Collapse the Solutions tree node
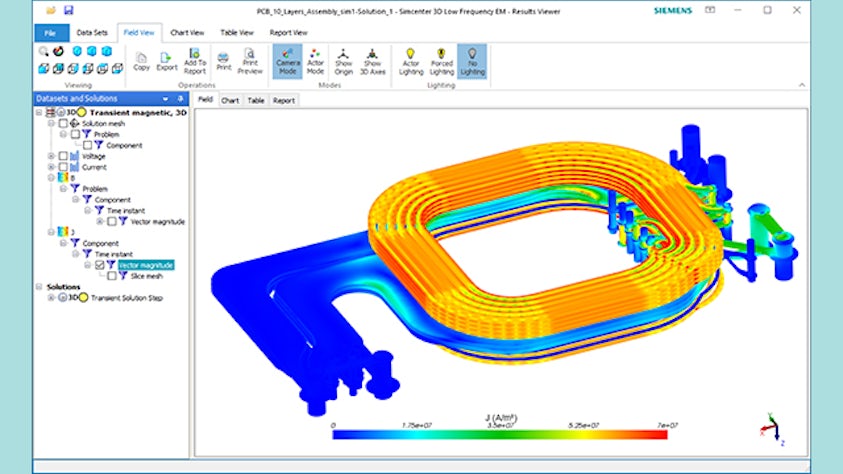The image size is (843, 474). click(39, 287)
